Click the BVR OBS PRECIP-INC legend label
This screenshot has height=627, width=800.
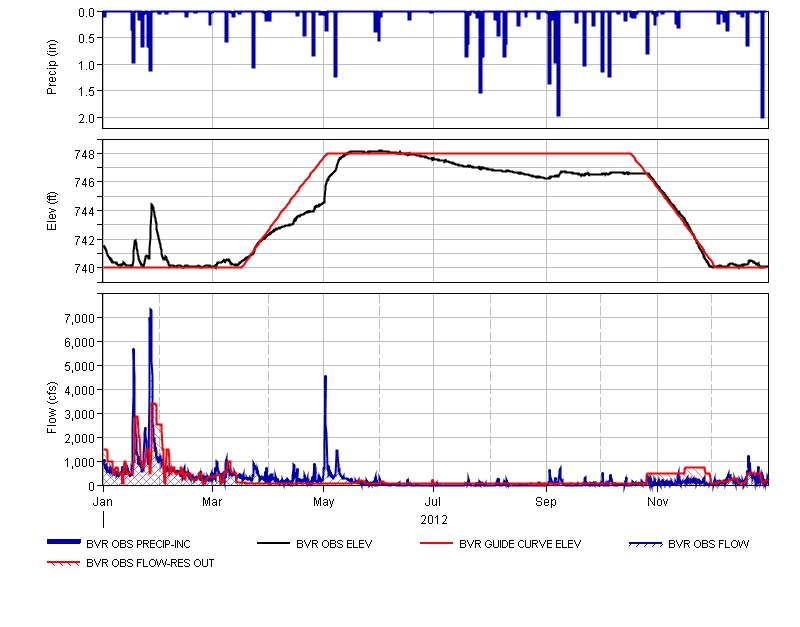click(x=138, y=544)
